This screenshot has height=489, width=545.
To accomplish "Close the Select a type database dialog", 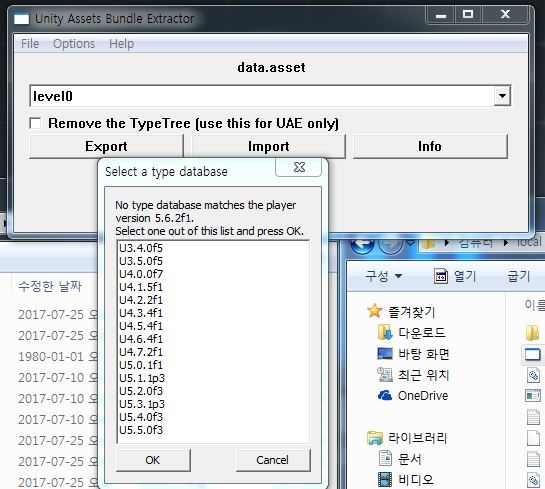I will tap(299, 167).
